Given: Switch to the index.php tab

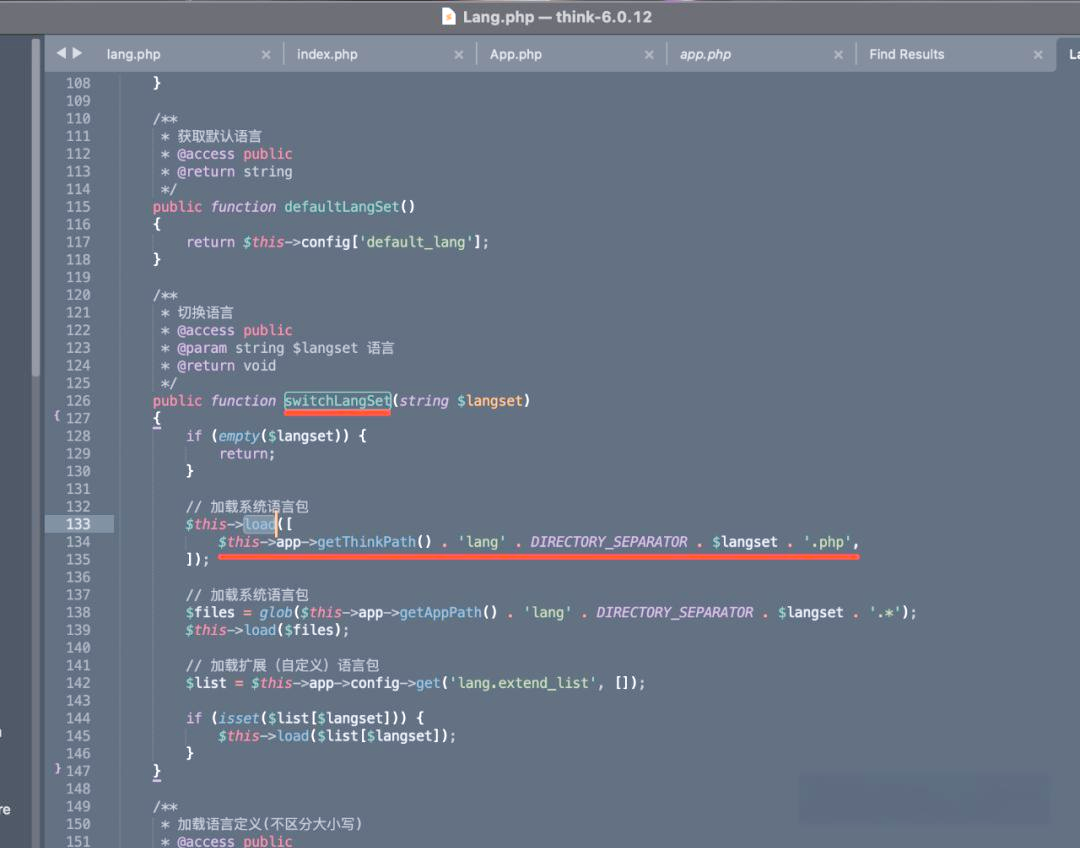Looking at the screenshot, I should (x=327, y=54).
